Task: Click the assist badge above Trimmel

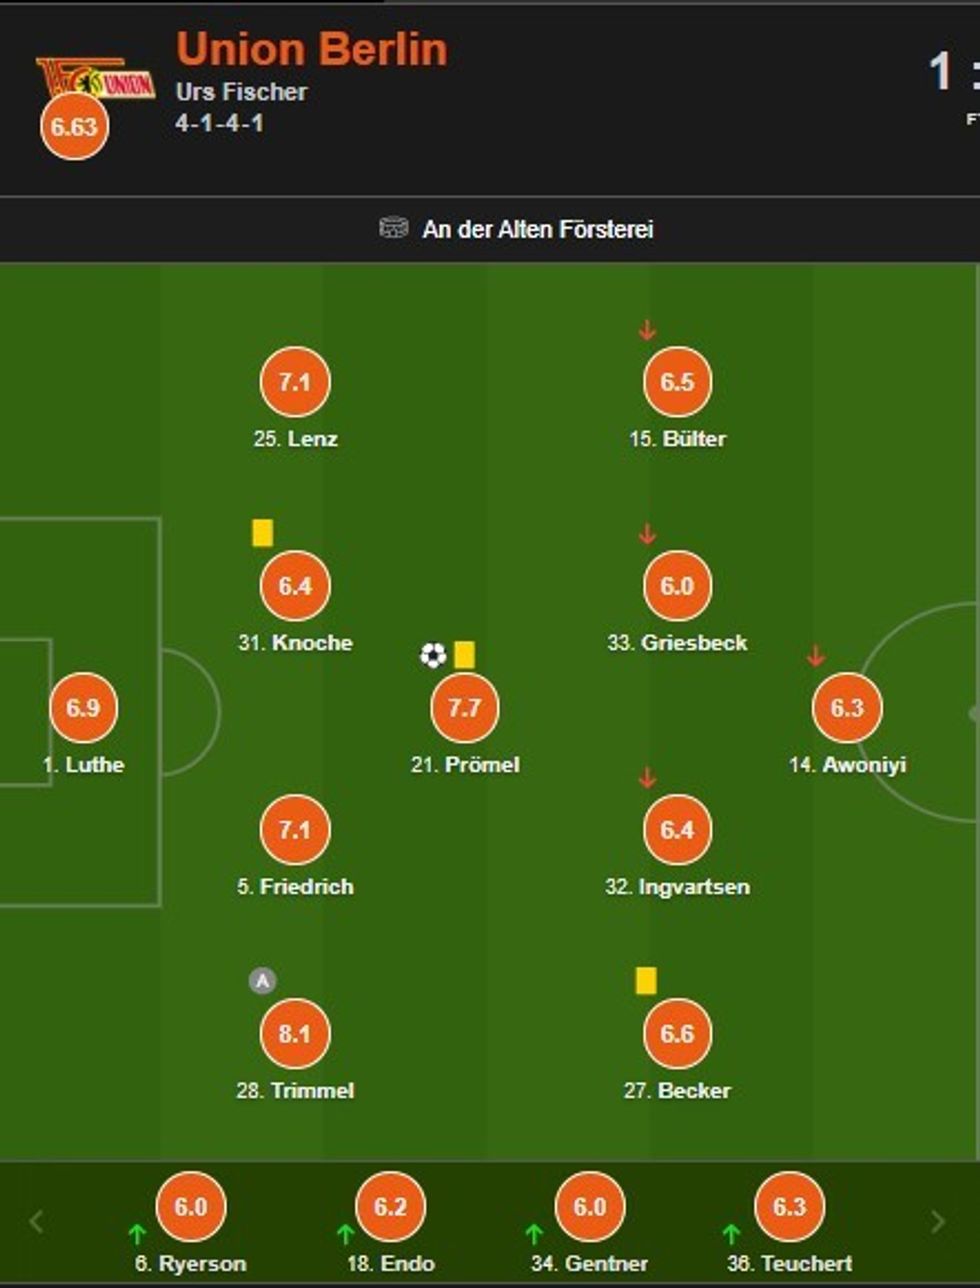Action: [262, 981]
